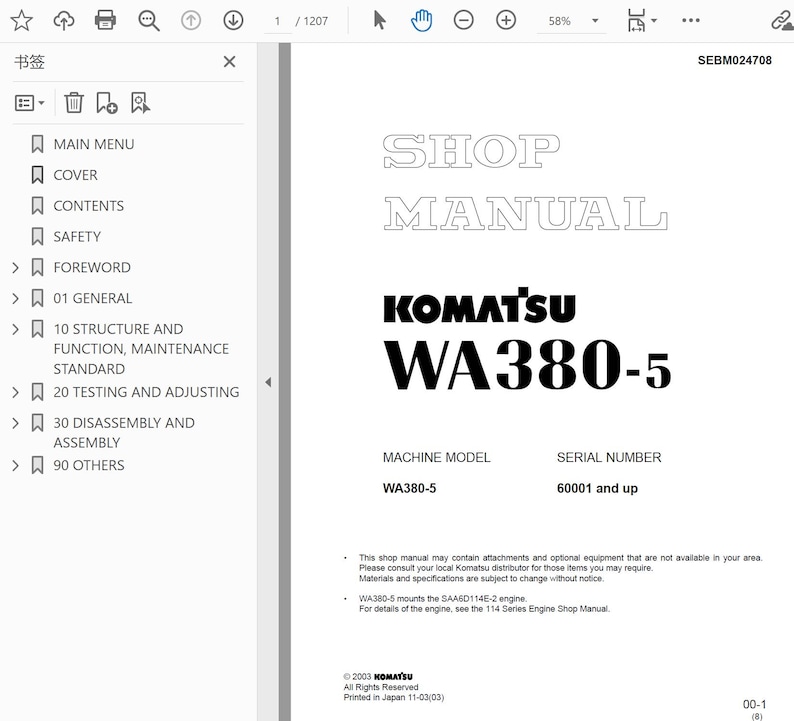Activate the hand pan tool
This screenshot has height=721, width=794.
click(x=421, y=21)
